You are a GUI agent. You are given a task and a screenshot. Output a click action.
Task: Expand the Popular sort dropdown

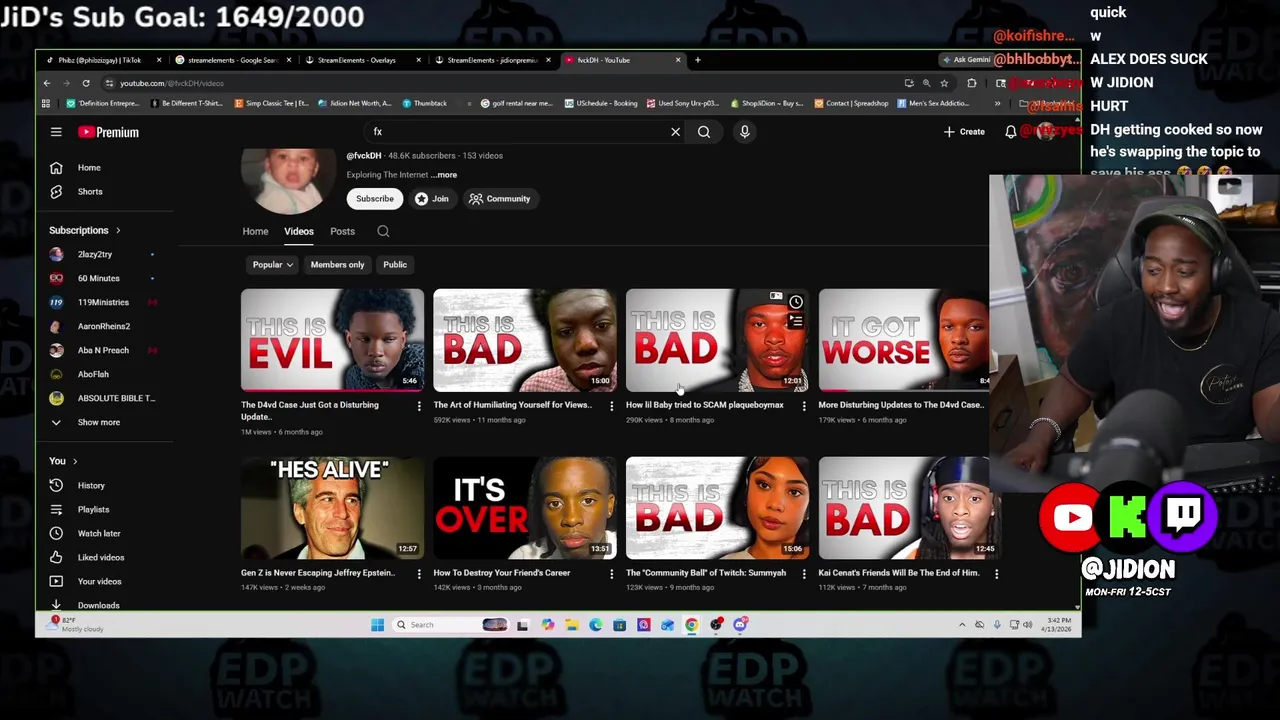tap(272, 265)
